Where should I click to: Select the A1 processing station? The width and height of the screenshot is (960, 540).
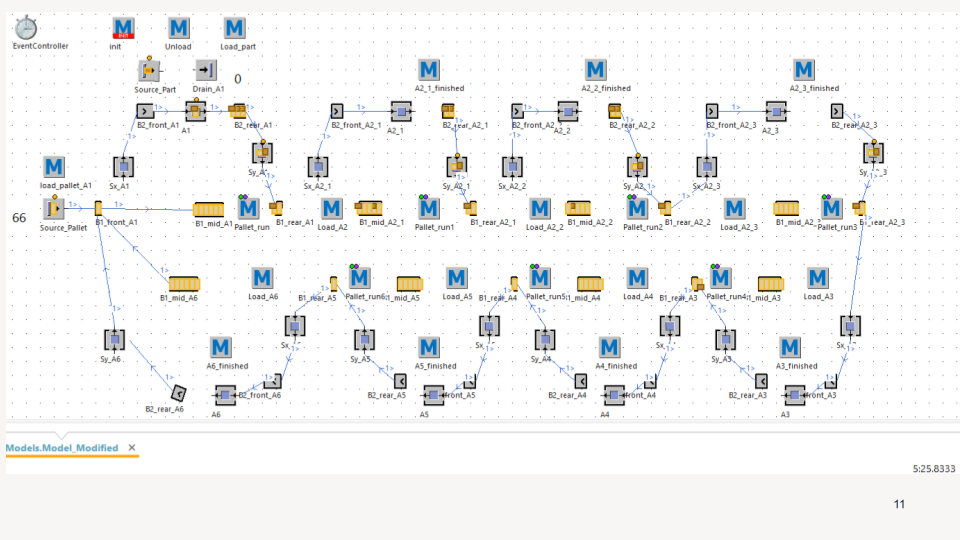tap(196, 111)
